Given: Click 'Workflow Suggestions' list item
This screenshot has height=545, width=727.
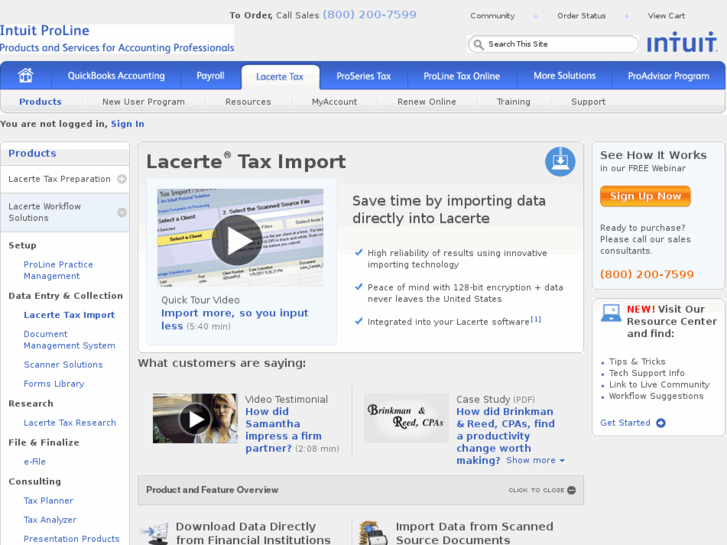Looking at the screenshot, I should point(656,396).
